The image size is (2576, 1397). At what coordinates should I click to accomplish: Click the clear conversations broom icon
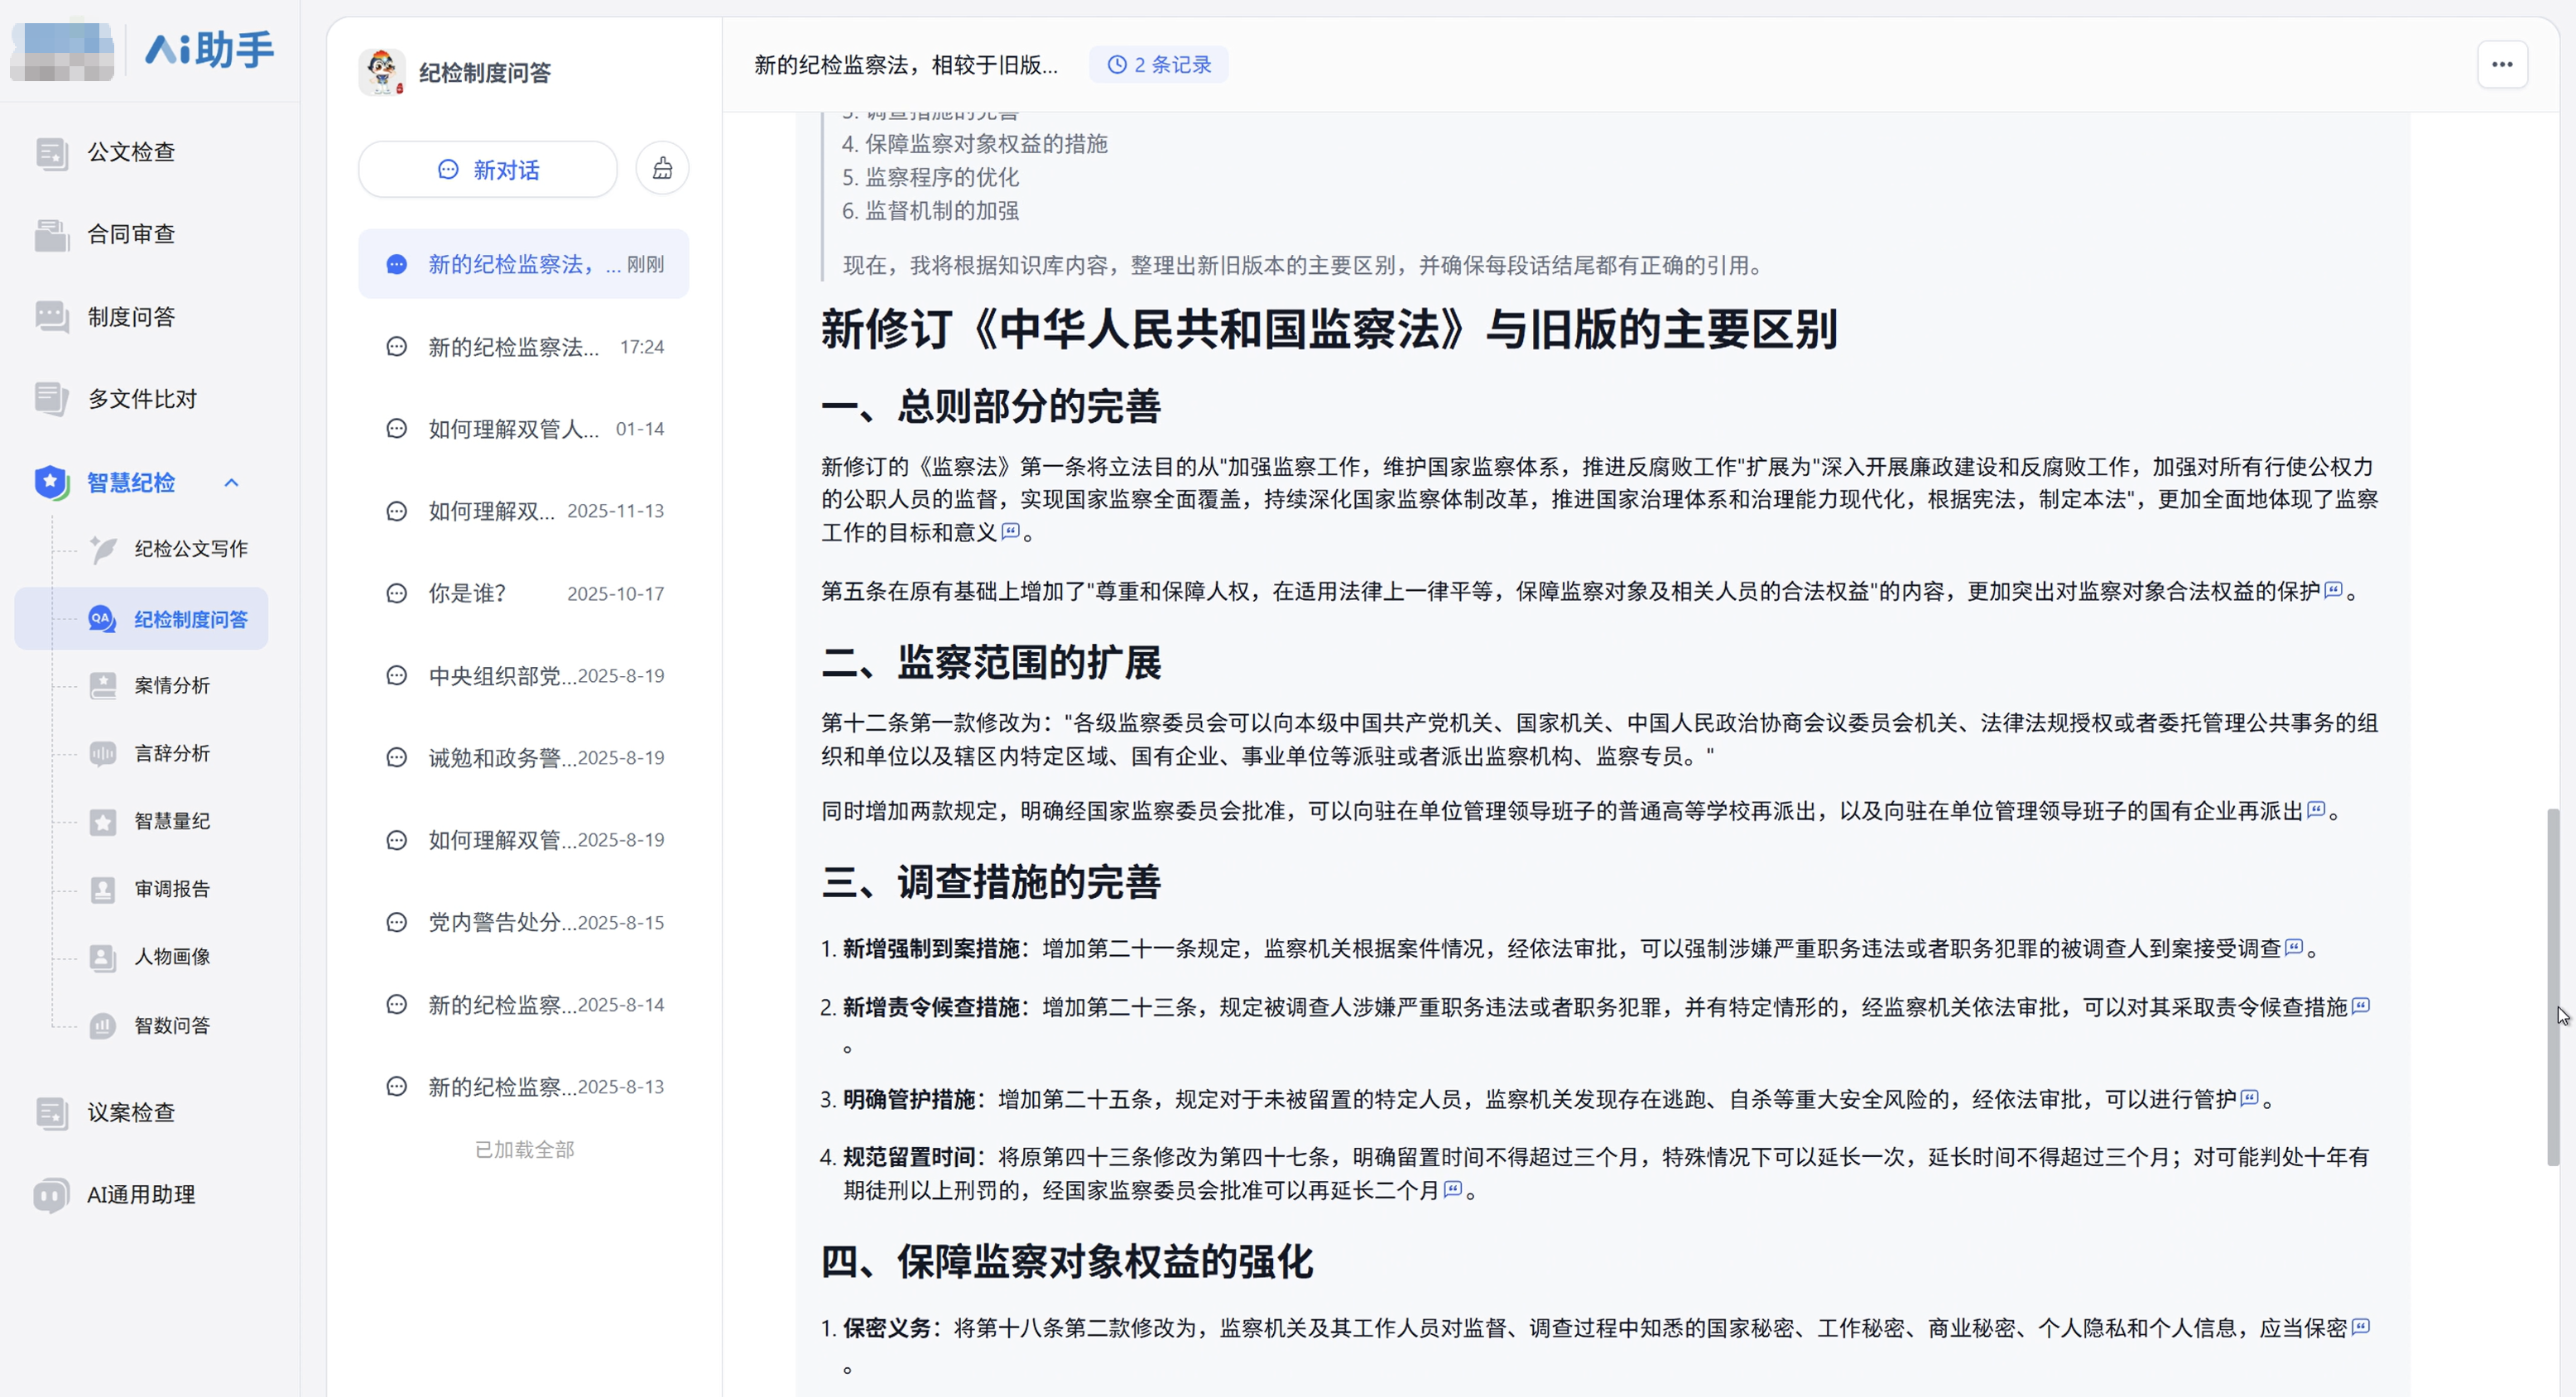tap(662, 169)
